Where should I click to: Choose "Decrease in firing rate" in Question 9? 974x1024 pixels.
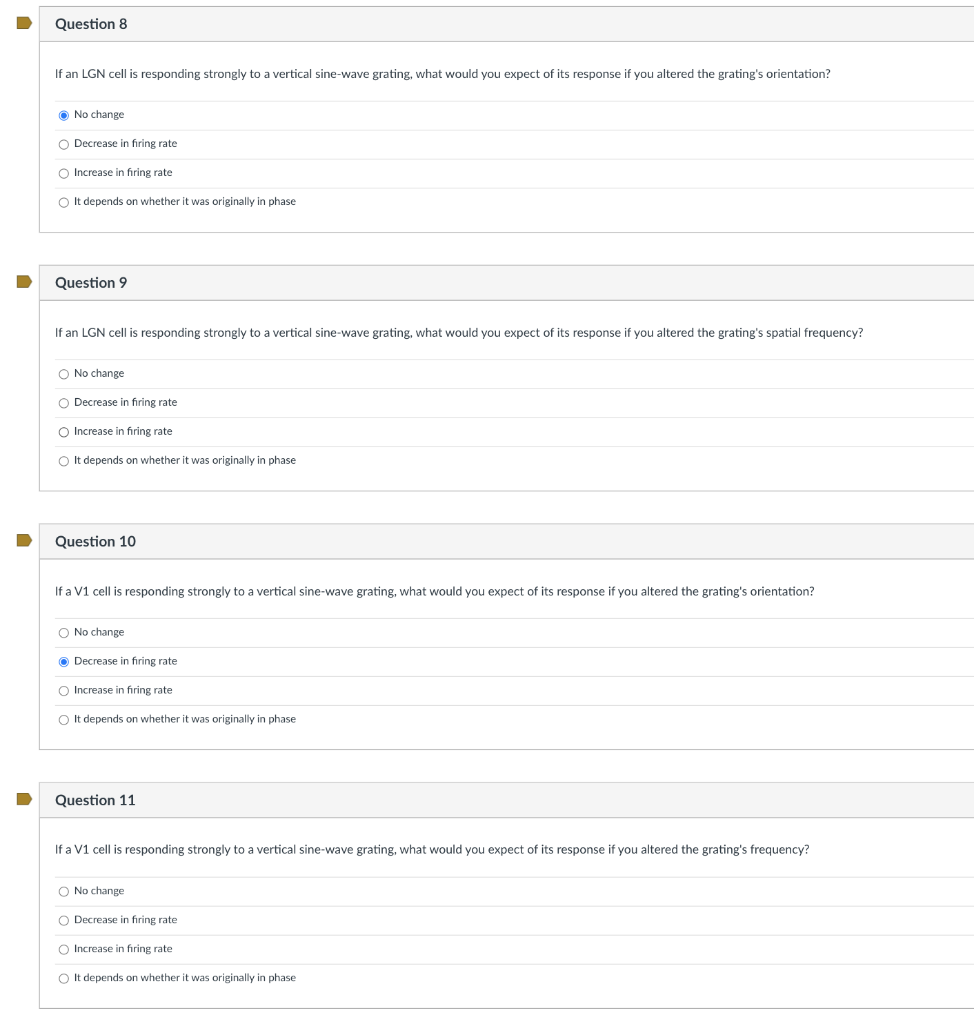point(64,403)
